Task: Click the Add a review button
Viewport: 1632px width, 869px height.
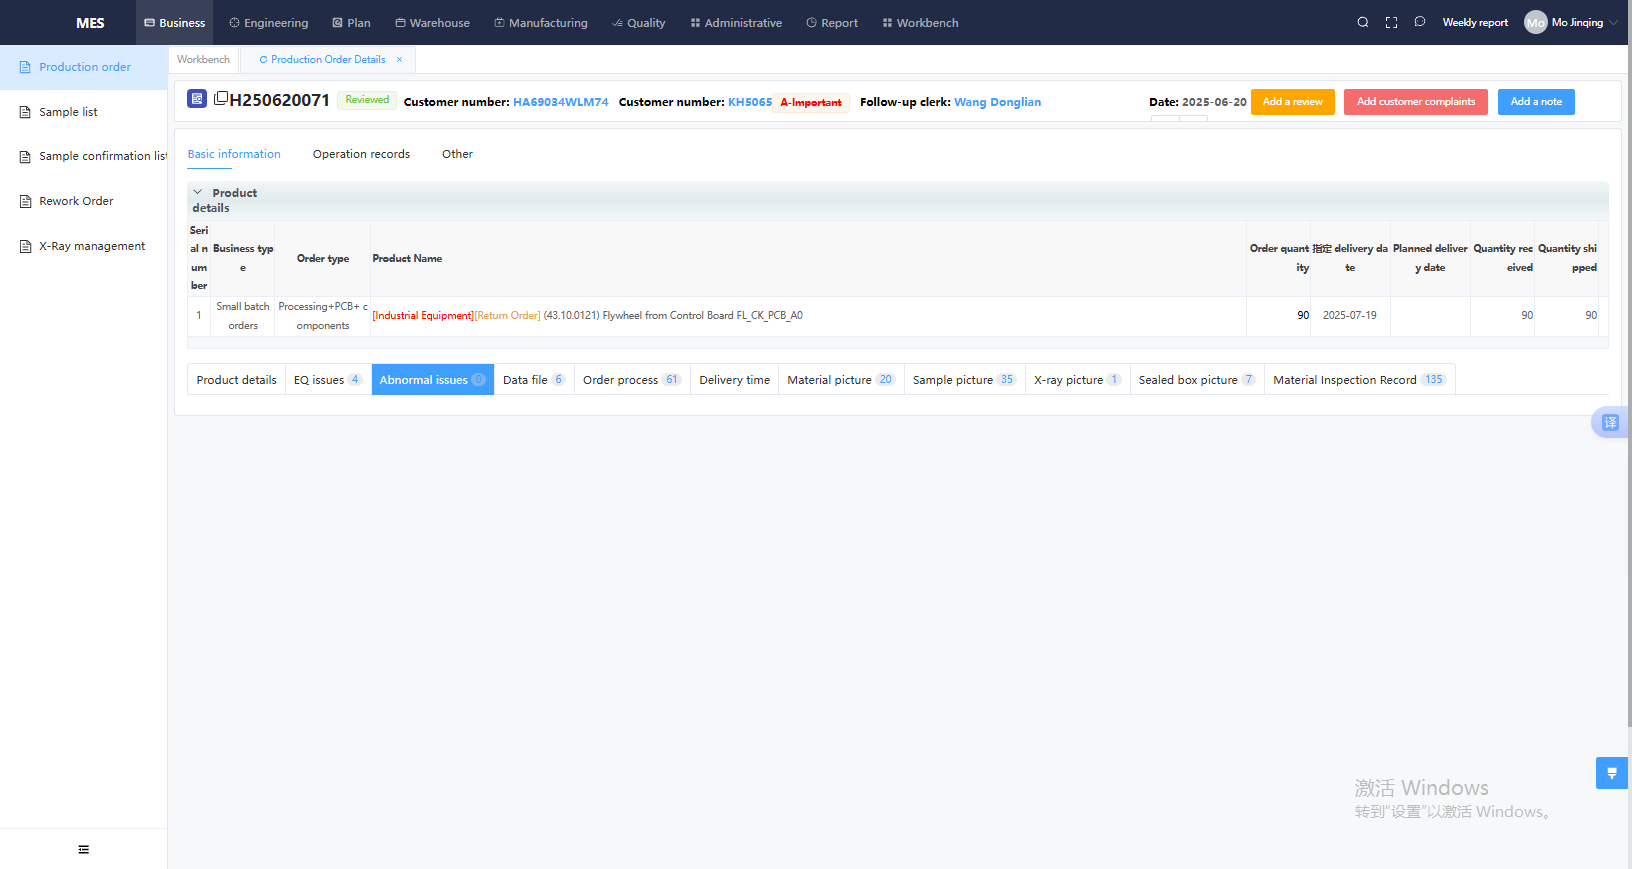Action: point(1292,102)
